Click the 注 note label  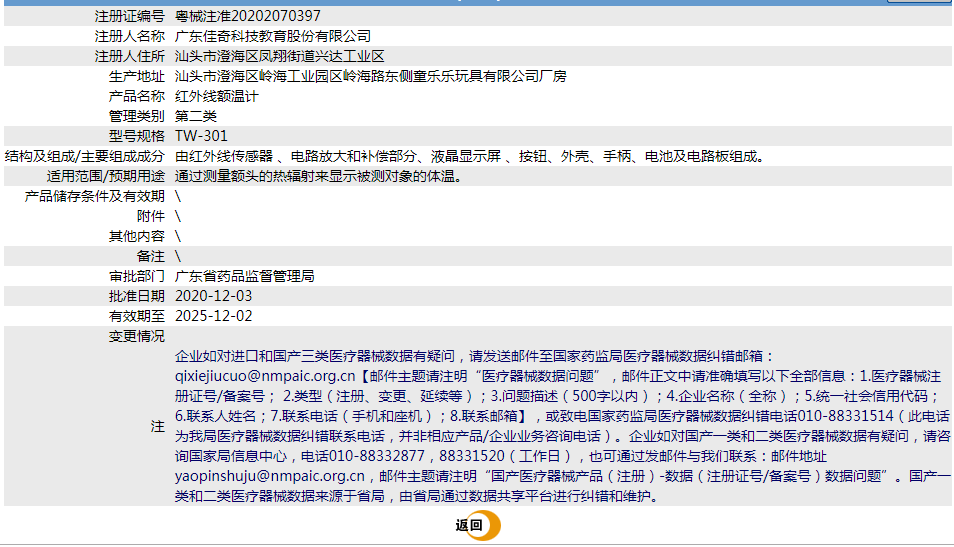tap(158, 427)
